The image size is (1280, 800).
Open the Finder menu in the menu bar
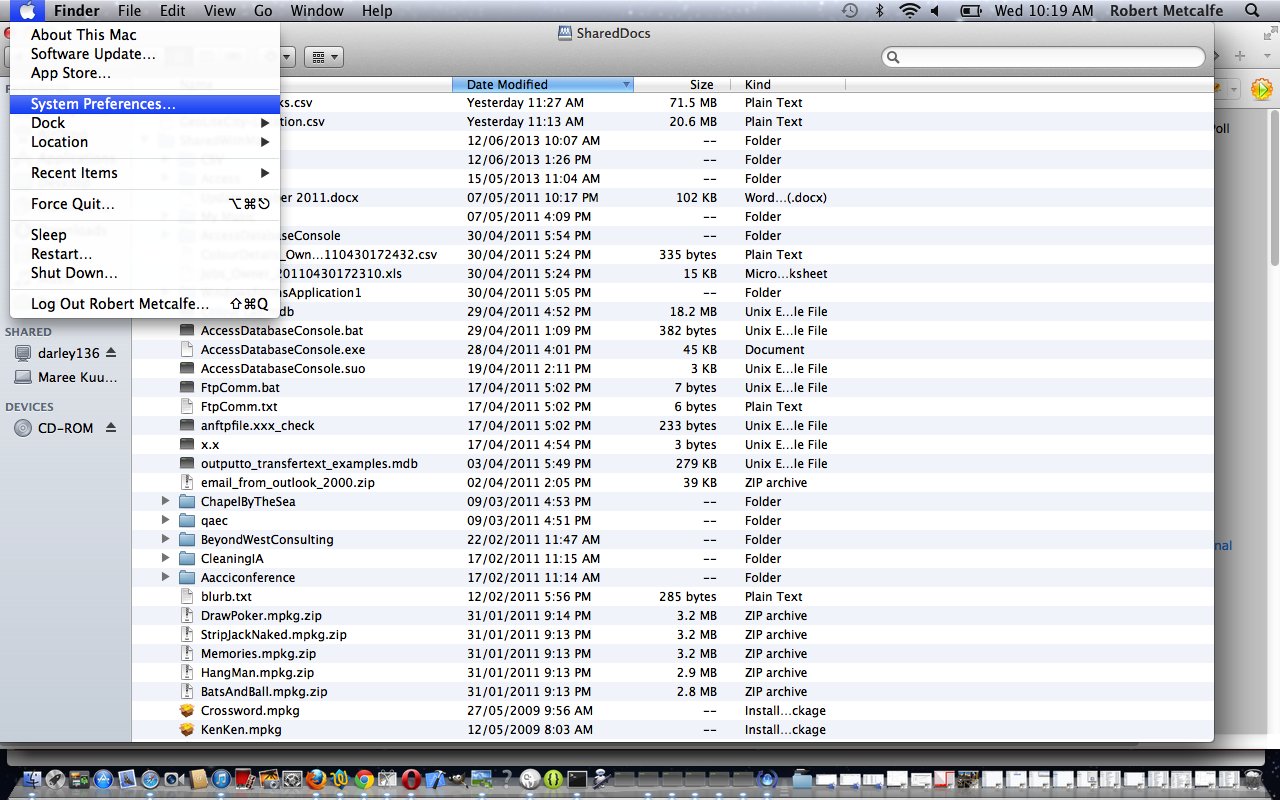click(76, 11)
